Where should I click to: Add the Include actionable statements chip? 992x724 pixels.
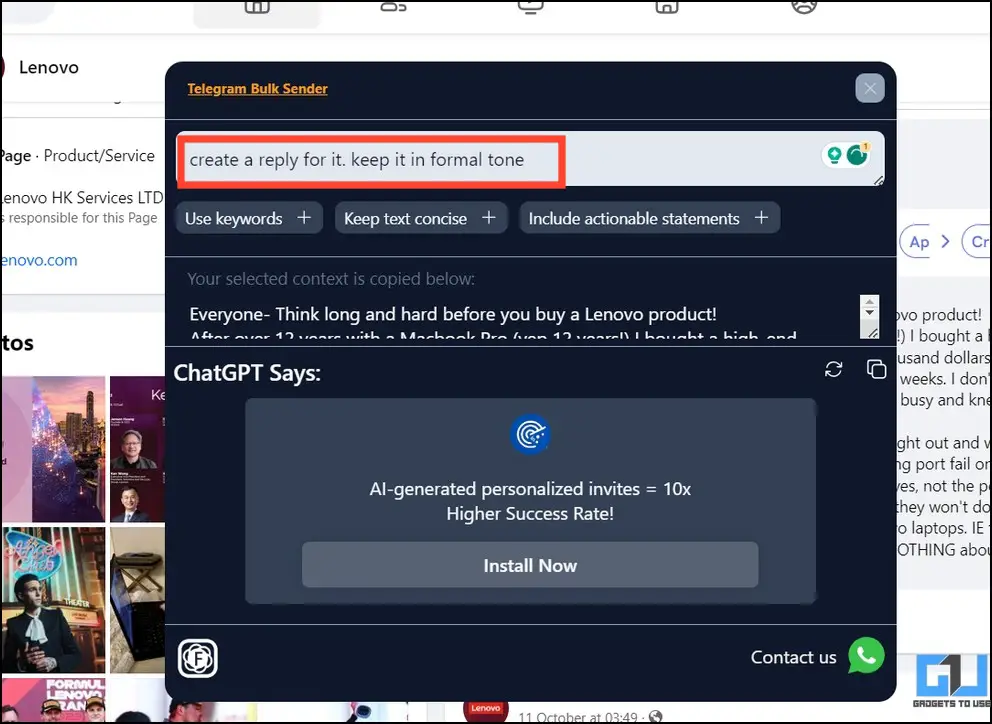tap(649, 218)
